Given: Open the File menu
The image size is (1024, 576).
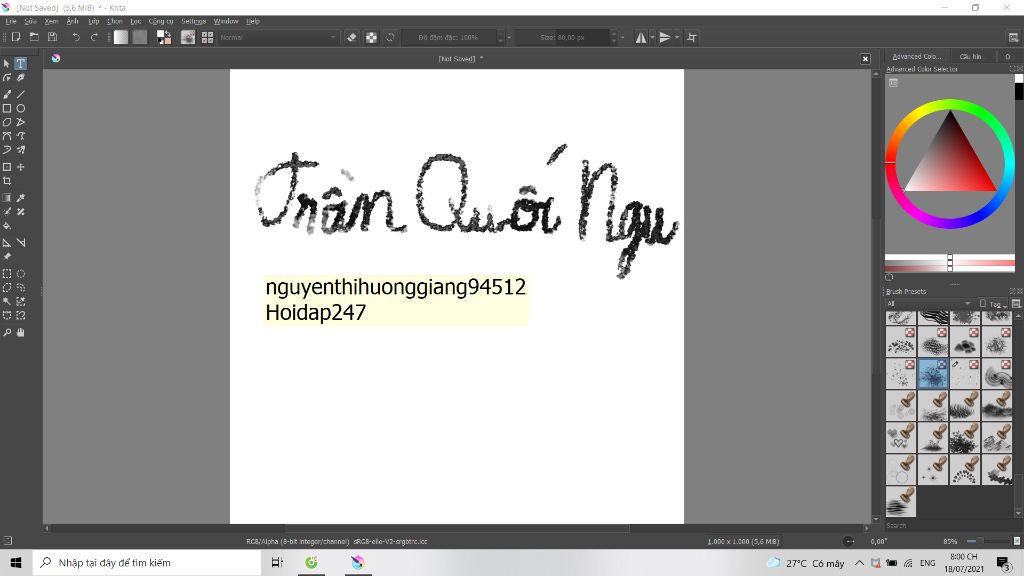Looking at the screenshot, I should pyautogui.click(x=11, y=21).
